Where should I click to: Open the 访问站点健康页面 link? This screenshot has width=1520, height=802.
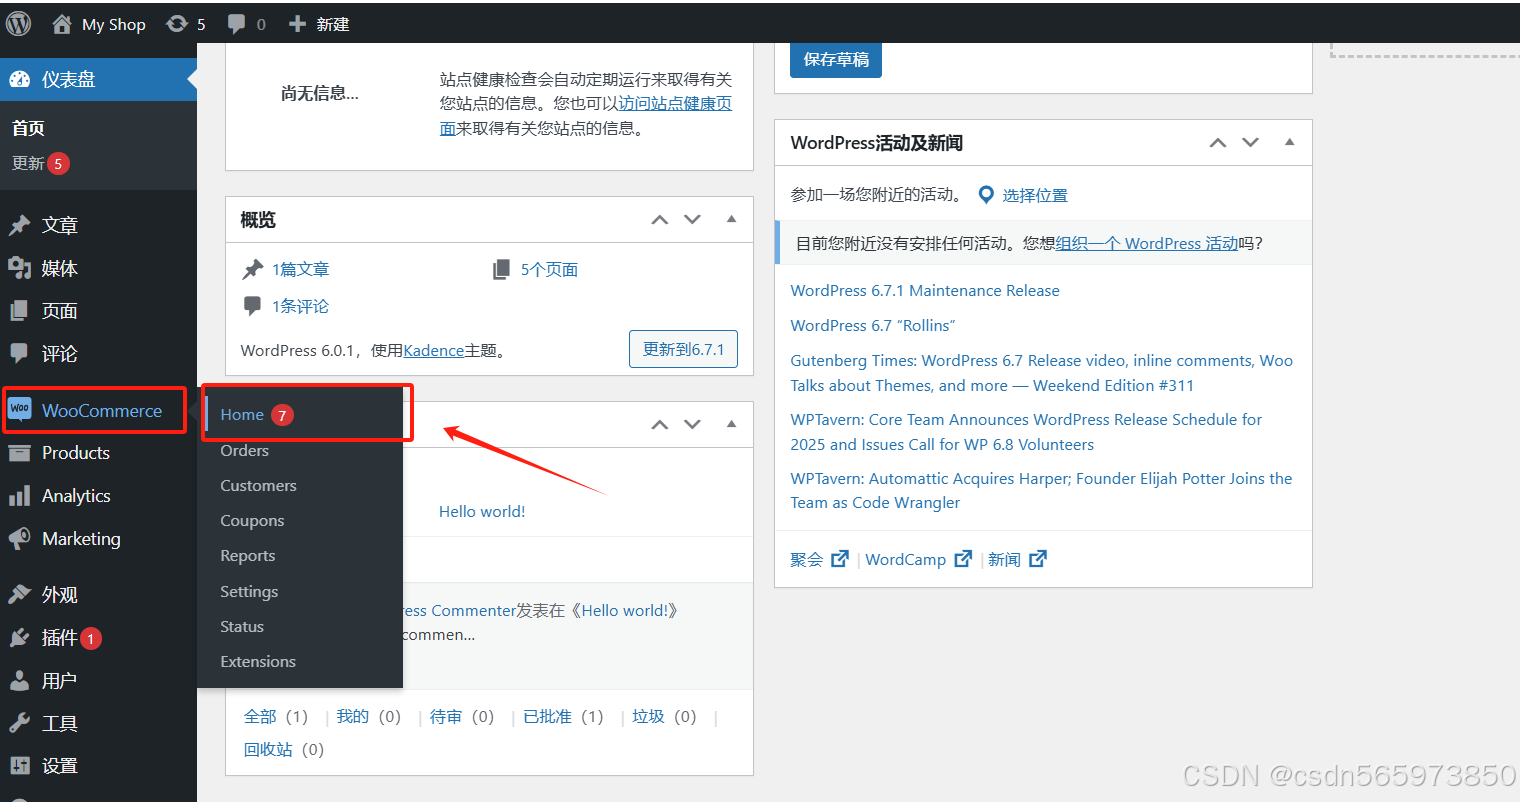point(586,116)
